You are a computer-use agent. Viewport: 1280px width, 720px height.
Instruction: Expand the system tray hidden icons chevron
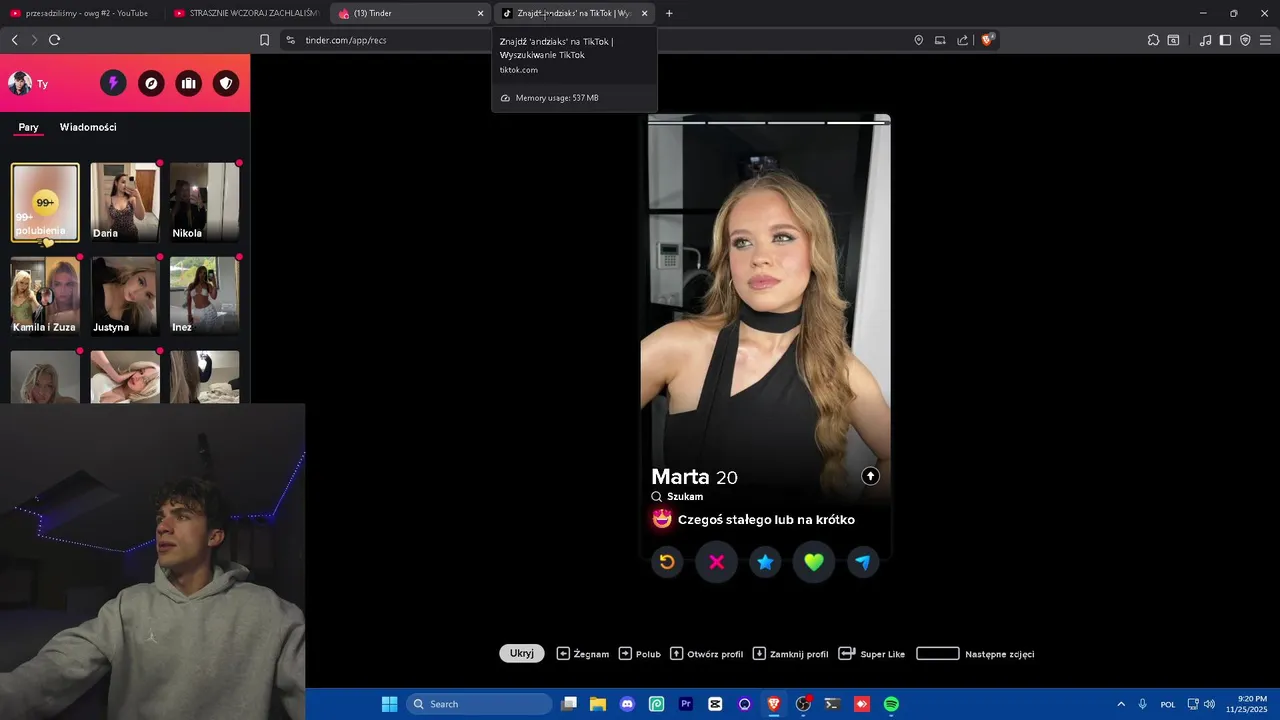coord(1121,704)
